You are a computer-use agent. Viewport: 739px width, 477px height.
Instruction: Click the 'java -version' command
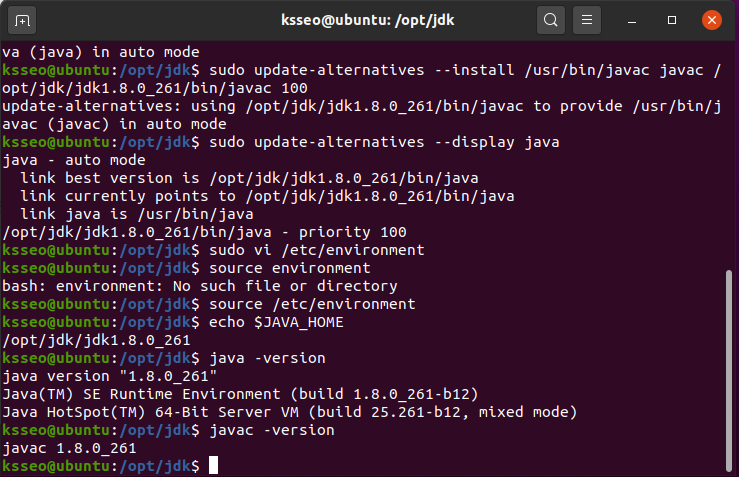[x=267, y=358]
